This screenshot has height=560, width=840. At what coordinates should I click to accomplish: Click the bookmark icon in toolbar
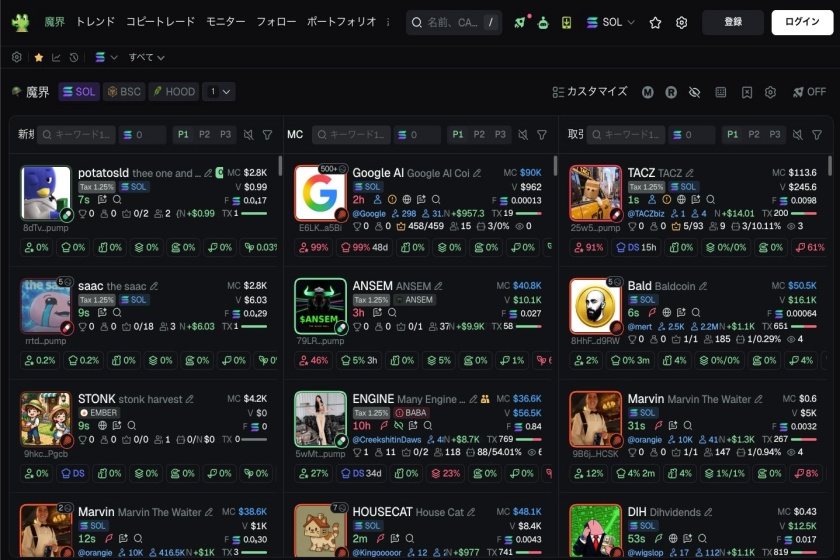(x=747, y=92)
